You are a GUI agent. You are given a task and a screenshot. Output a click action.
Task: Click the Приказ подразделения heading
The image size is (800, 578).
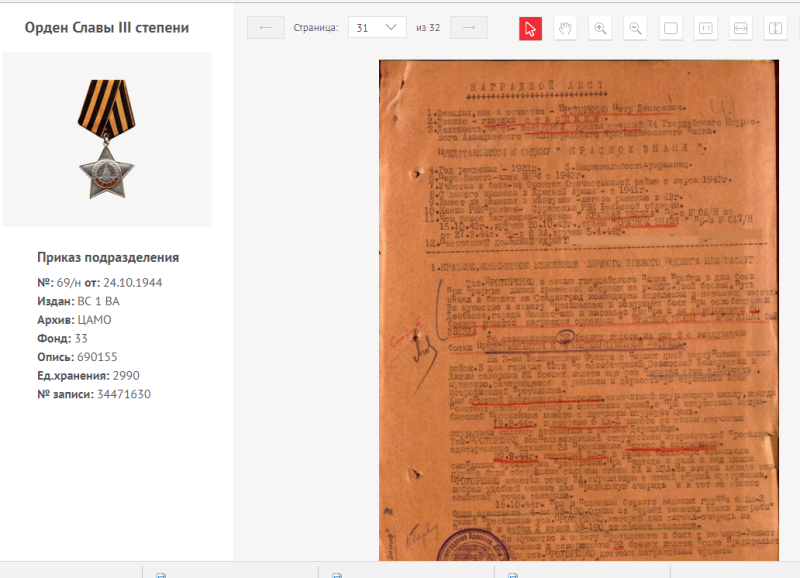(x=108, y=257)
